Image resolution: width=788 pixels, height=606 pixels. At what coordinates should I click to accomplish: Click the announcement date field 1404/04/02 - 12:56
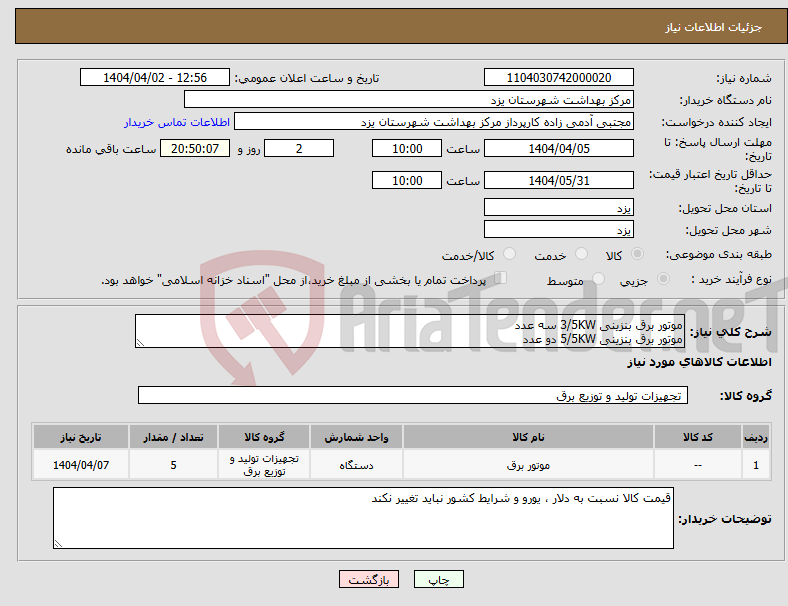tap(155, 77)
